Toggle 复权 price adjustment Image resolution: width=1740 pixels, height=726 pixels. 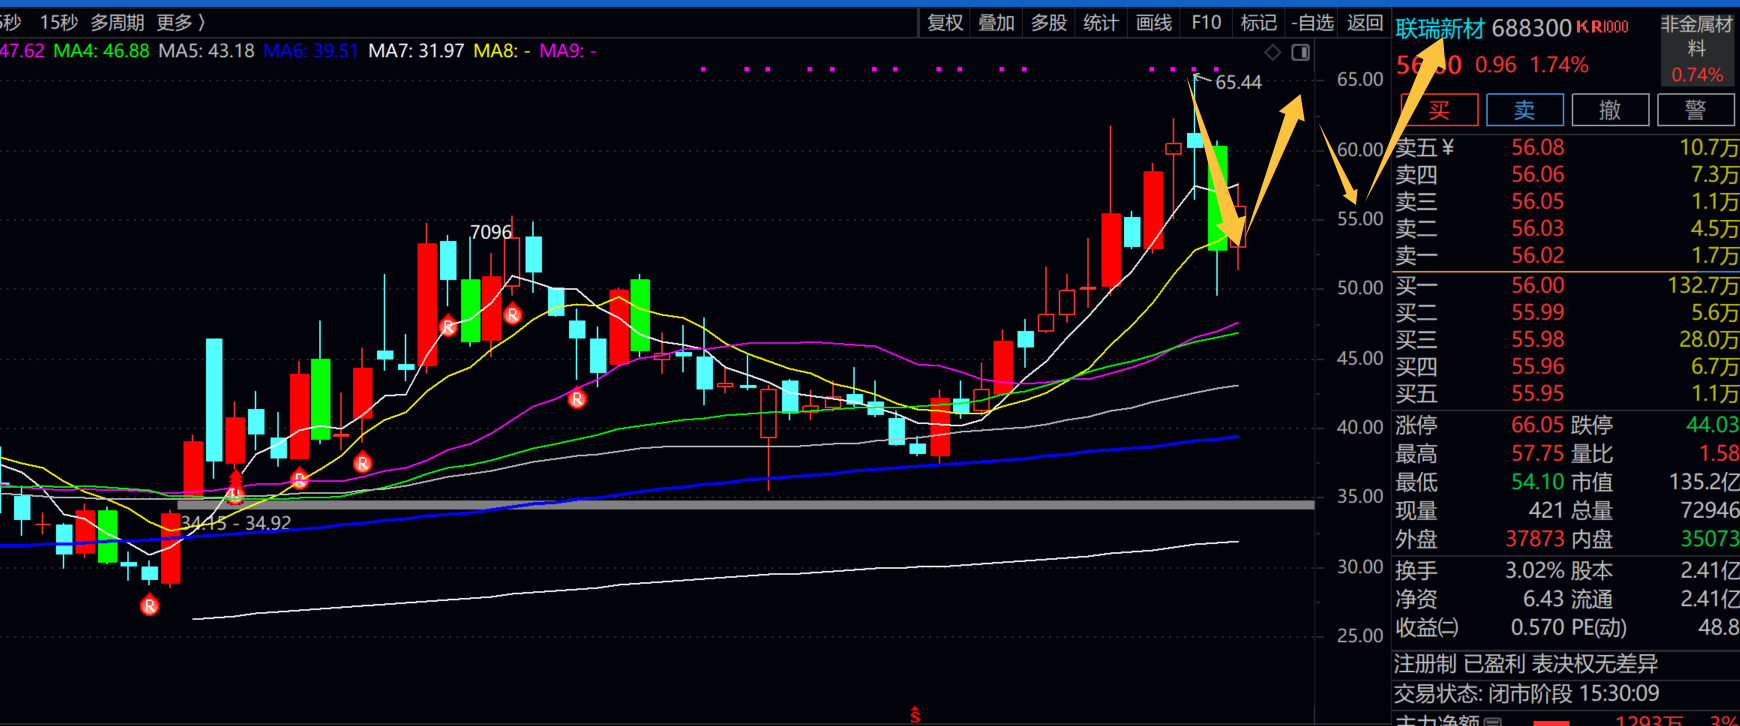click(x=945, y=22)
